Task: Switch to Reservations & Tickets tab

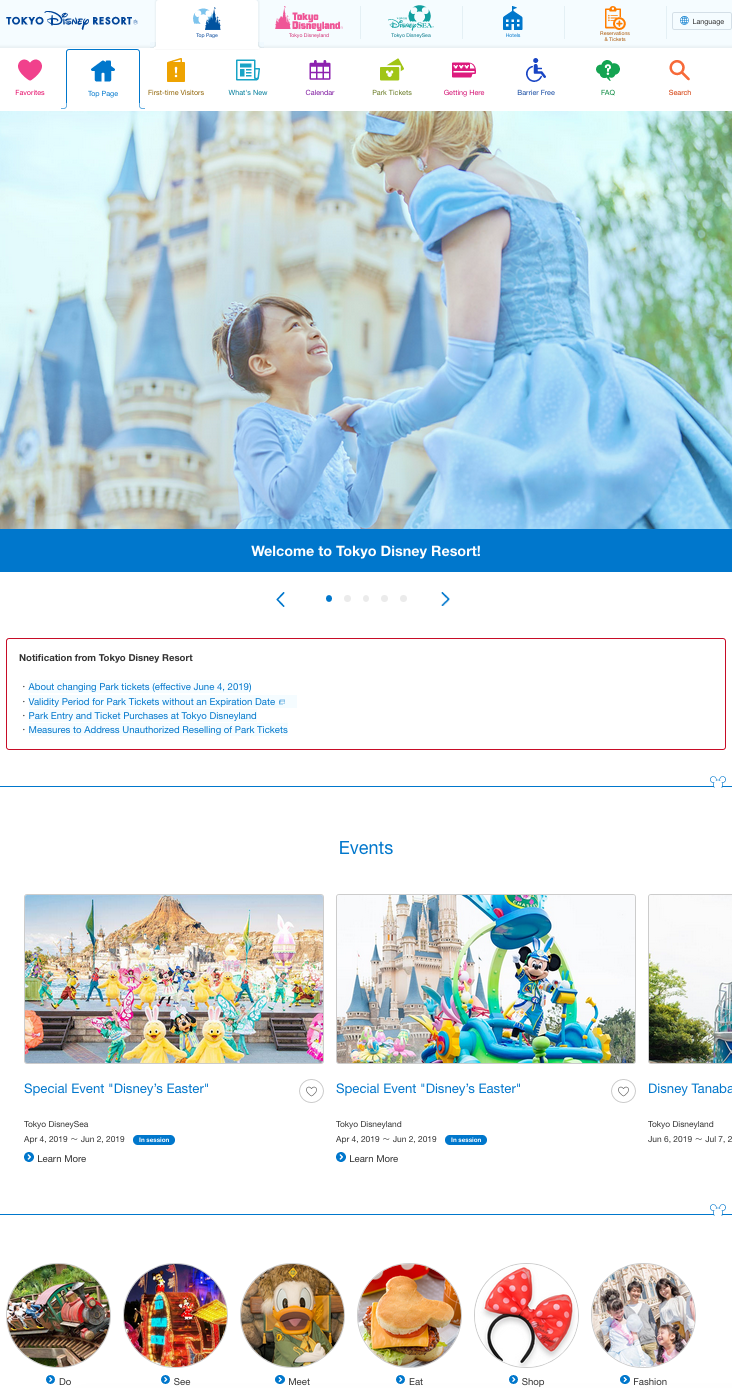Action: tap(615, 23)
